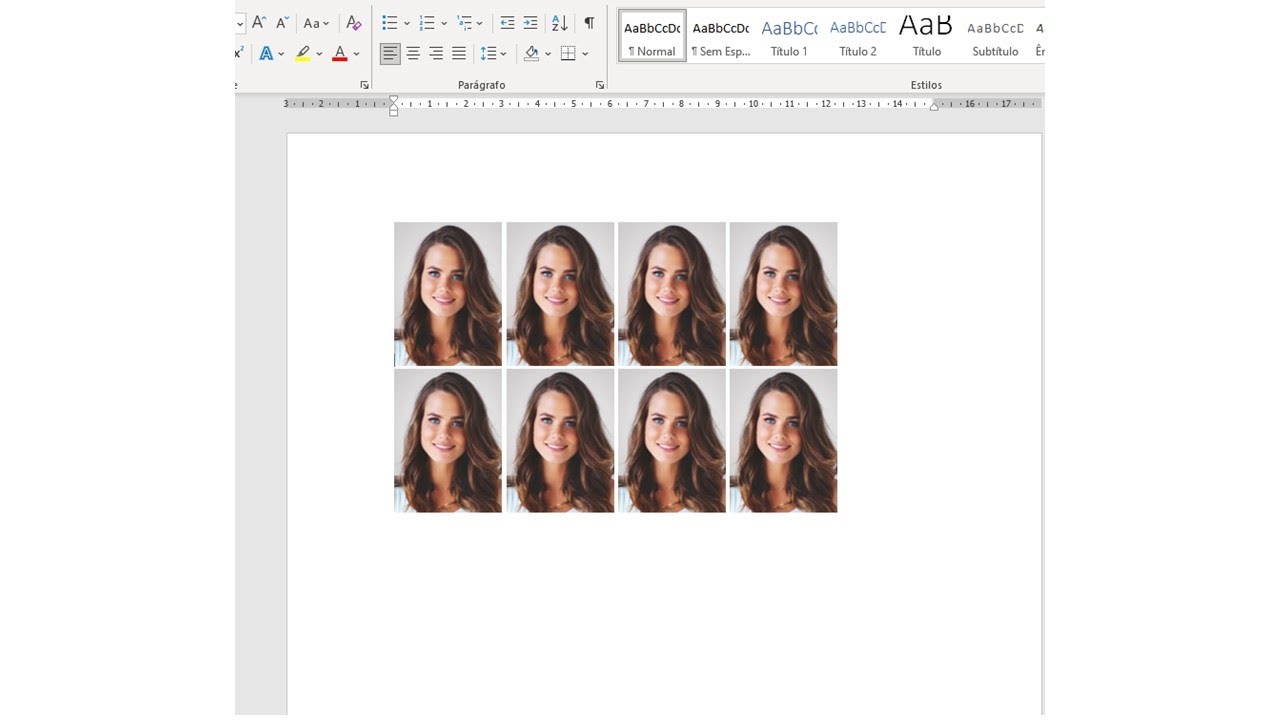The image size is (1280, 720).
Task: Select the fourth photo in bottom row
Action: [783, 441]
